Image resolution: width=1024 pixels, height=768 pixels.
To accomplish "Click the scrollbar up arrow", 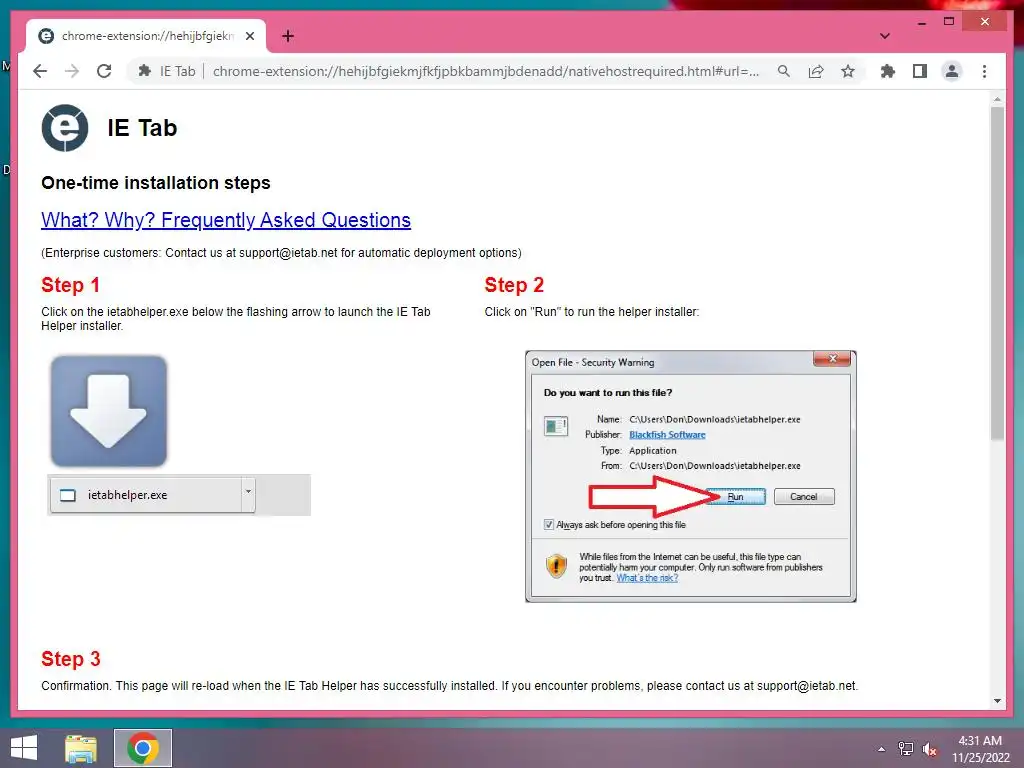I will tap(997, 99).
